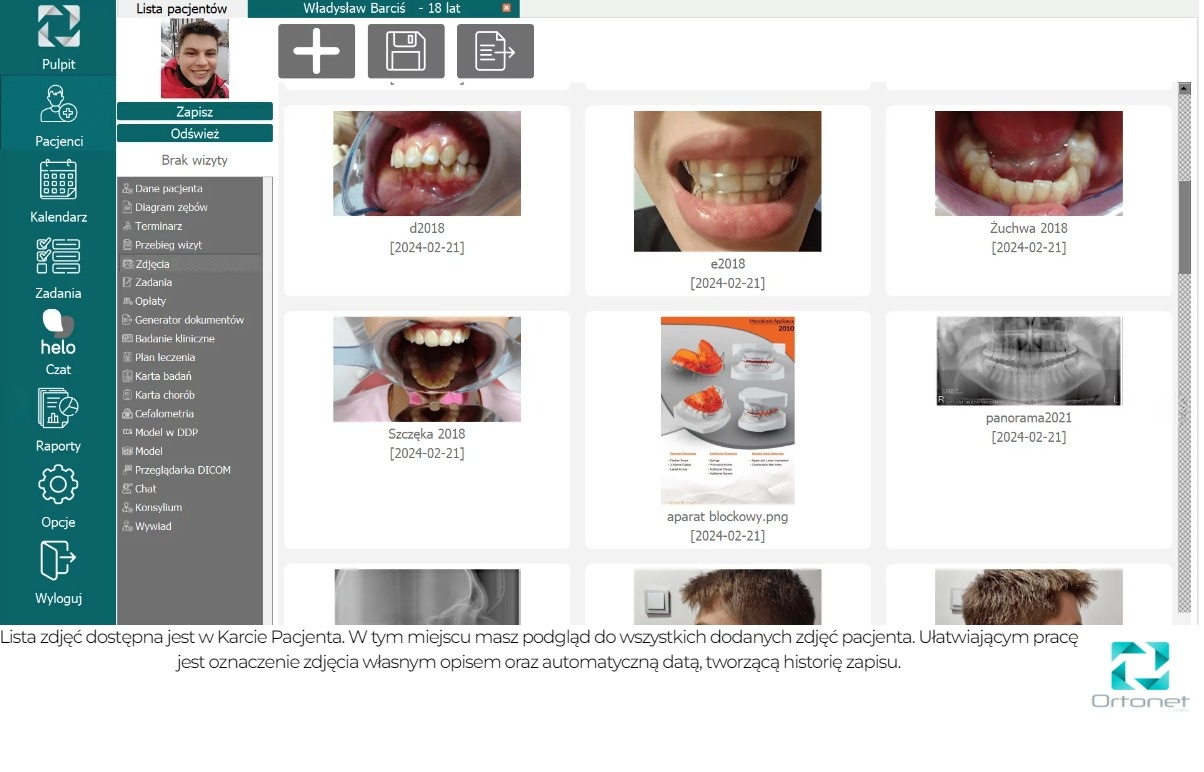Image resolution: width=1204 pixels, height=772 pixels.
Task: Click the Zapisz button
Action: (x=195, y=112)
